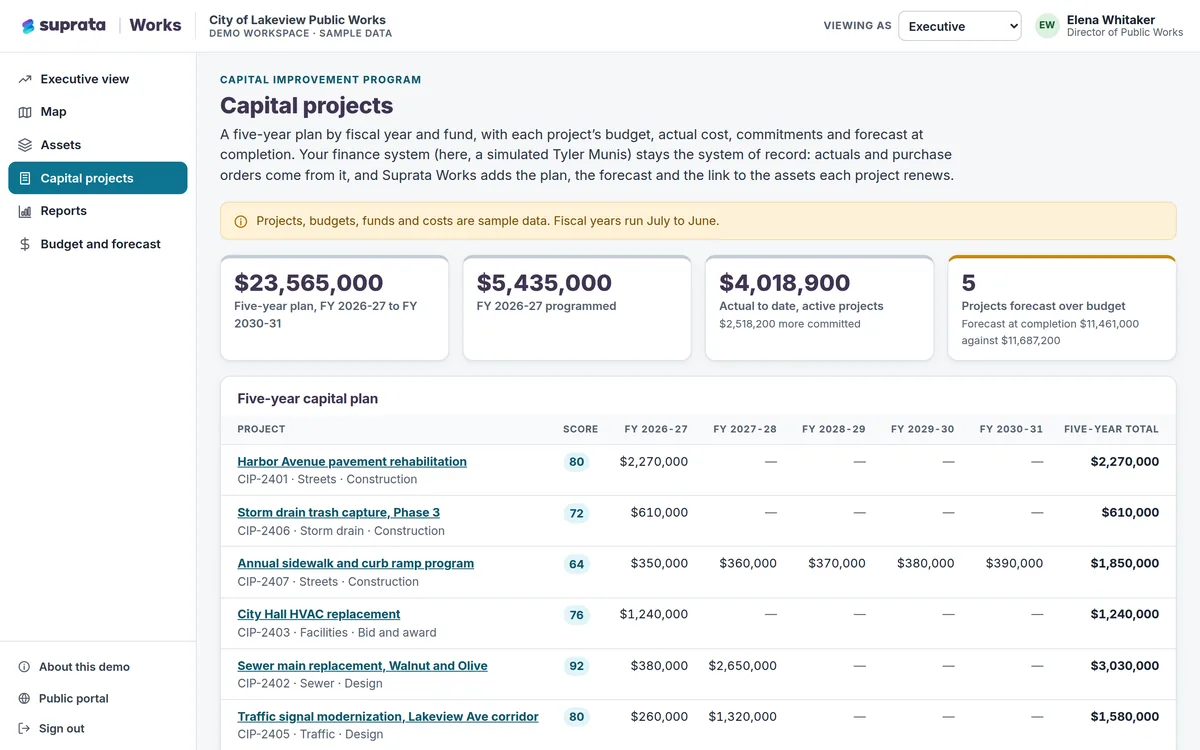The image size is (1200, 750).
Task: Click the Map sidebar icon
Action: tap(25, 112)
